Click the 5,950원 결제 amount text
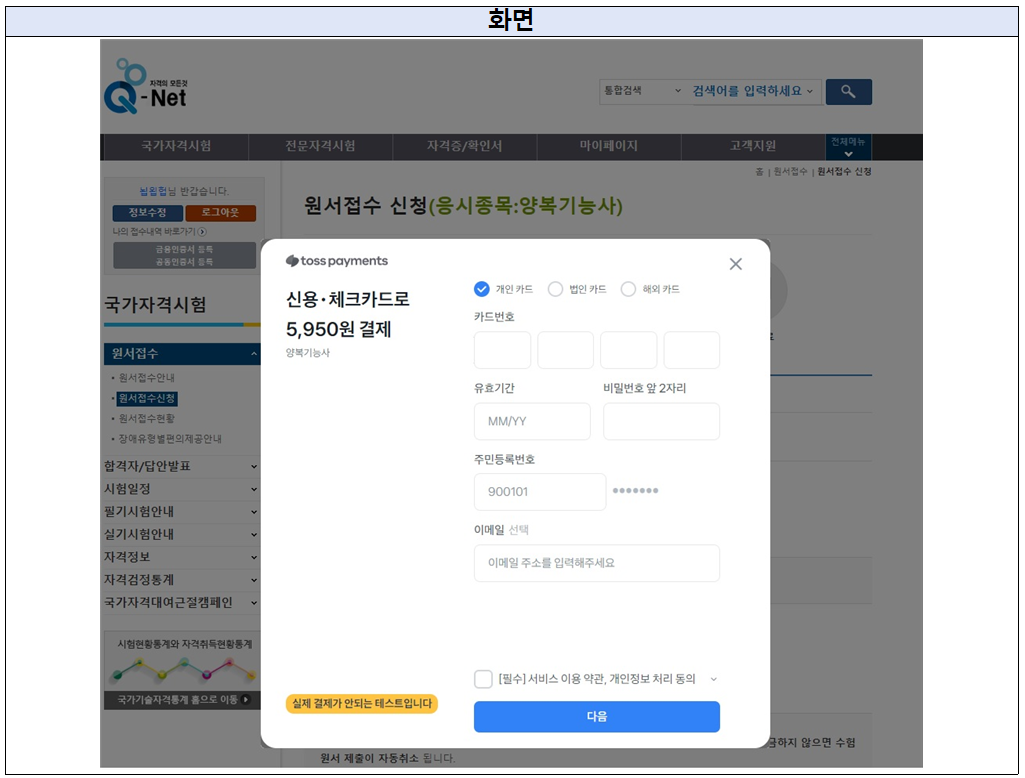The height and width of the screenshot is (778, 1025). point(339,329)
